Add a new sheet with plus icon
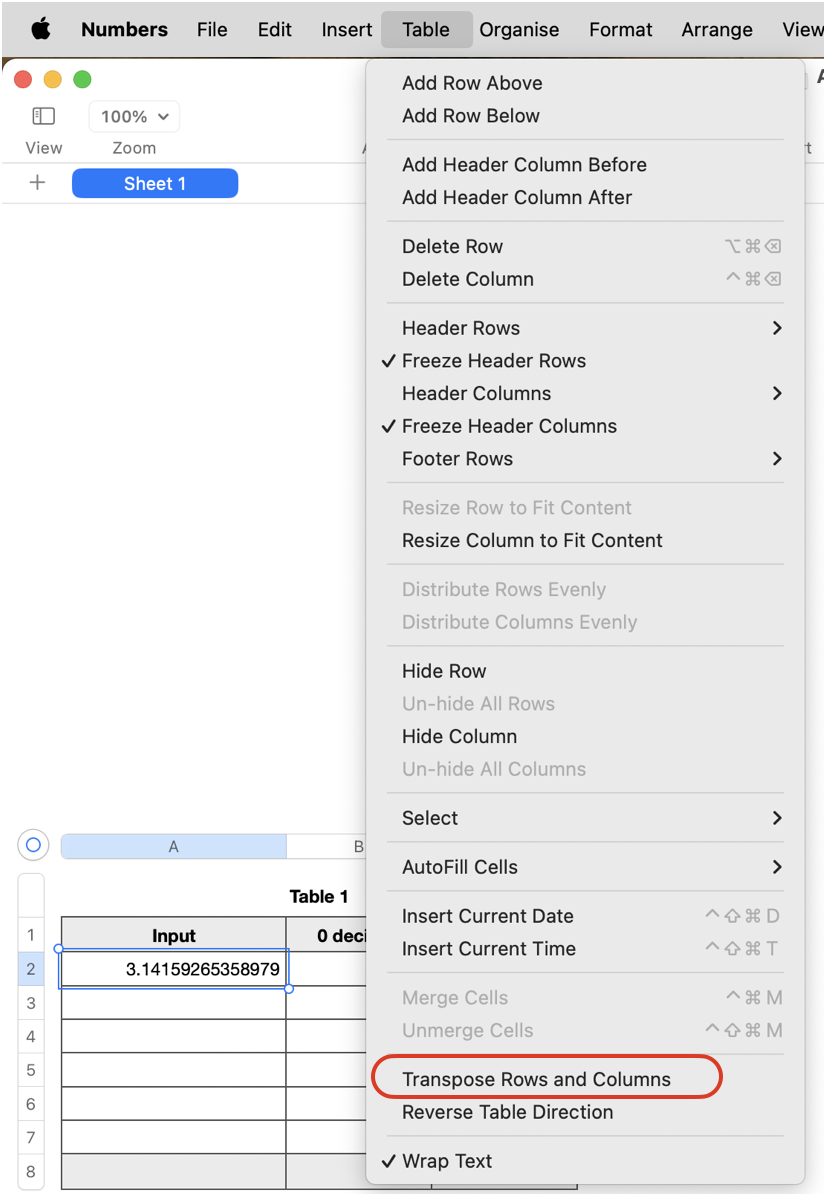830x1194 pixels. point(37,183)
